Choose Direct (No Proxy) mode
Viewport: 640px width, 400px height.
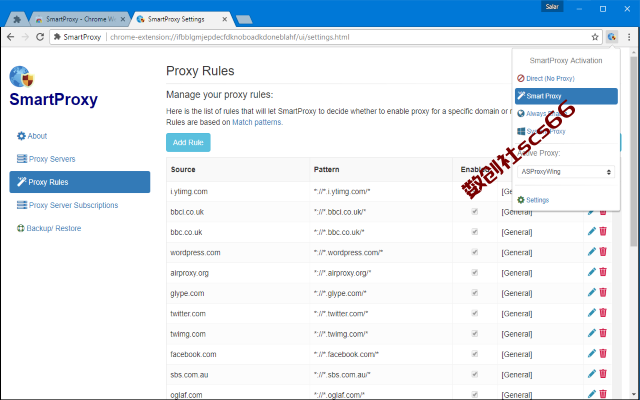(546, 78)
